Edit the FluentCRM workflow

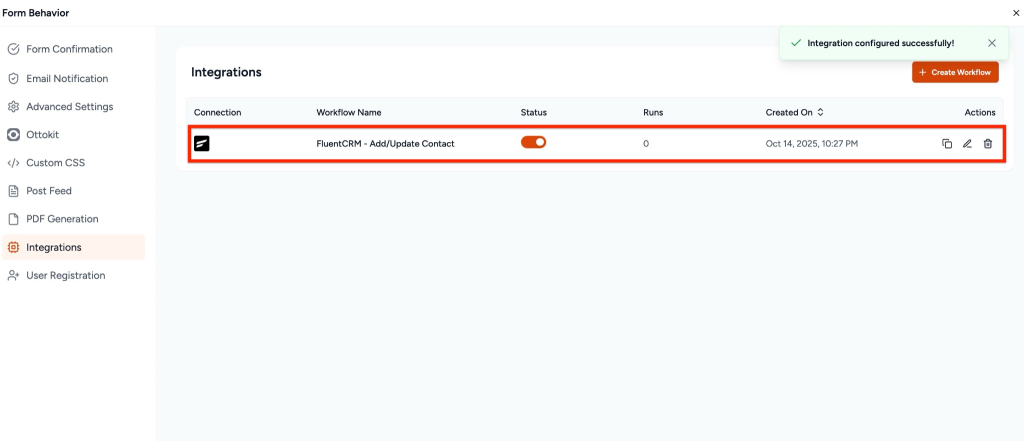coord(967,144)
